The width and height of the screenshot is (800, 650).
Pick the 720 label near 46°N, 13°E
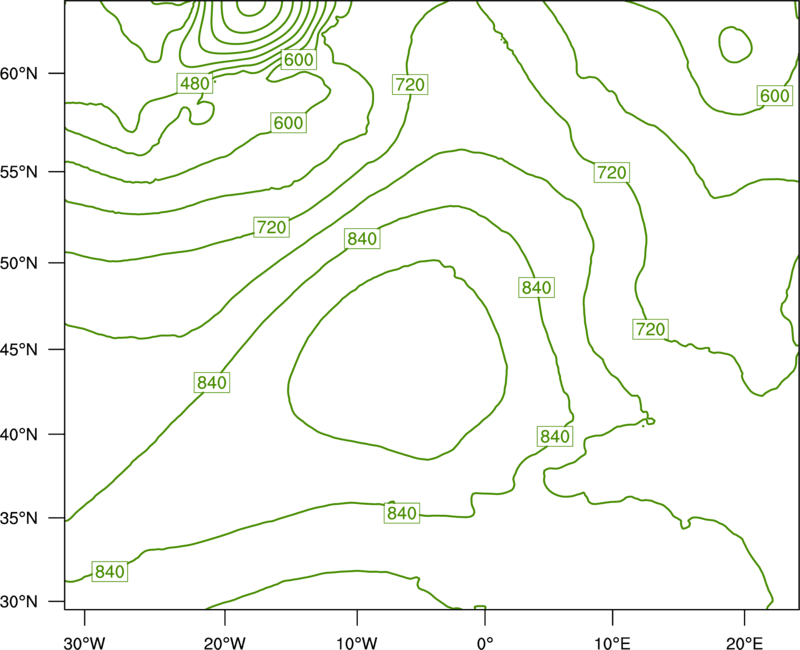tap(650, 329)
